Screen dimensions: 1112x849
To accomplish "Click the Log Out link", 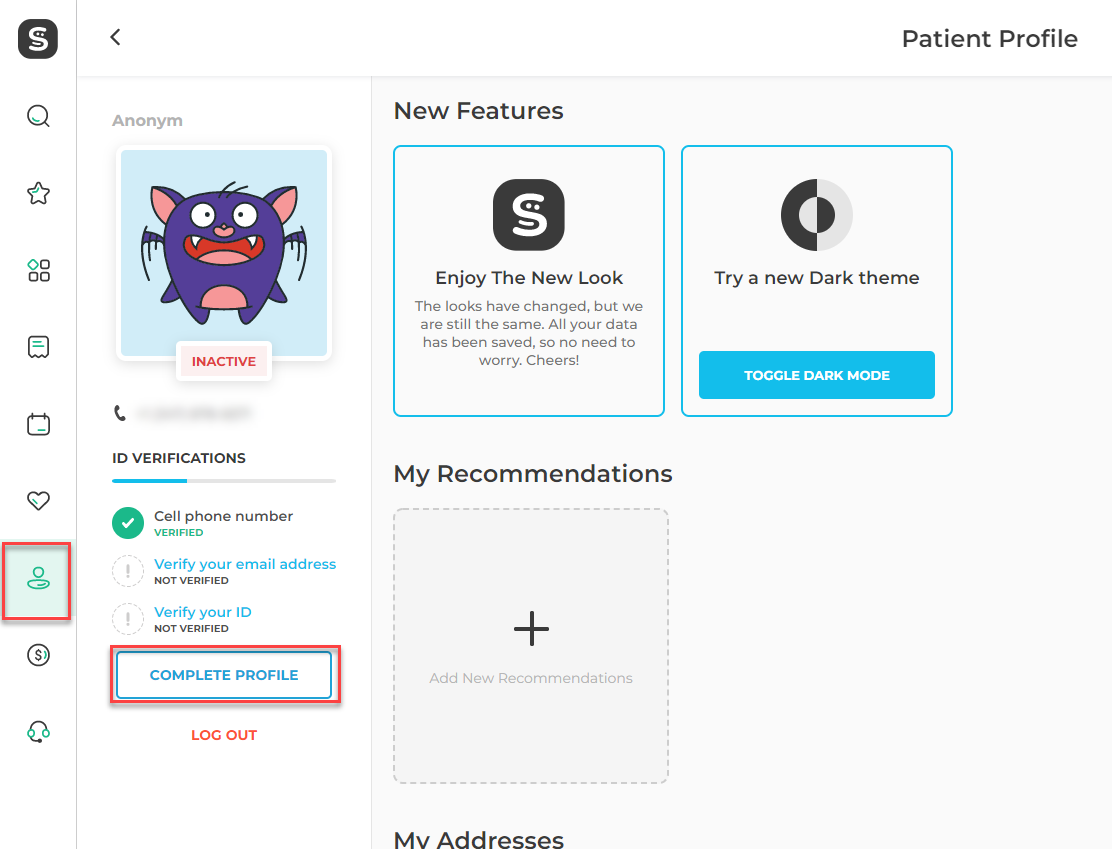I will pyautogui.click(x=224, y=736).
